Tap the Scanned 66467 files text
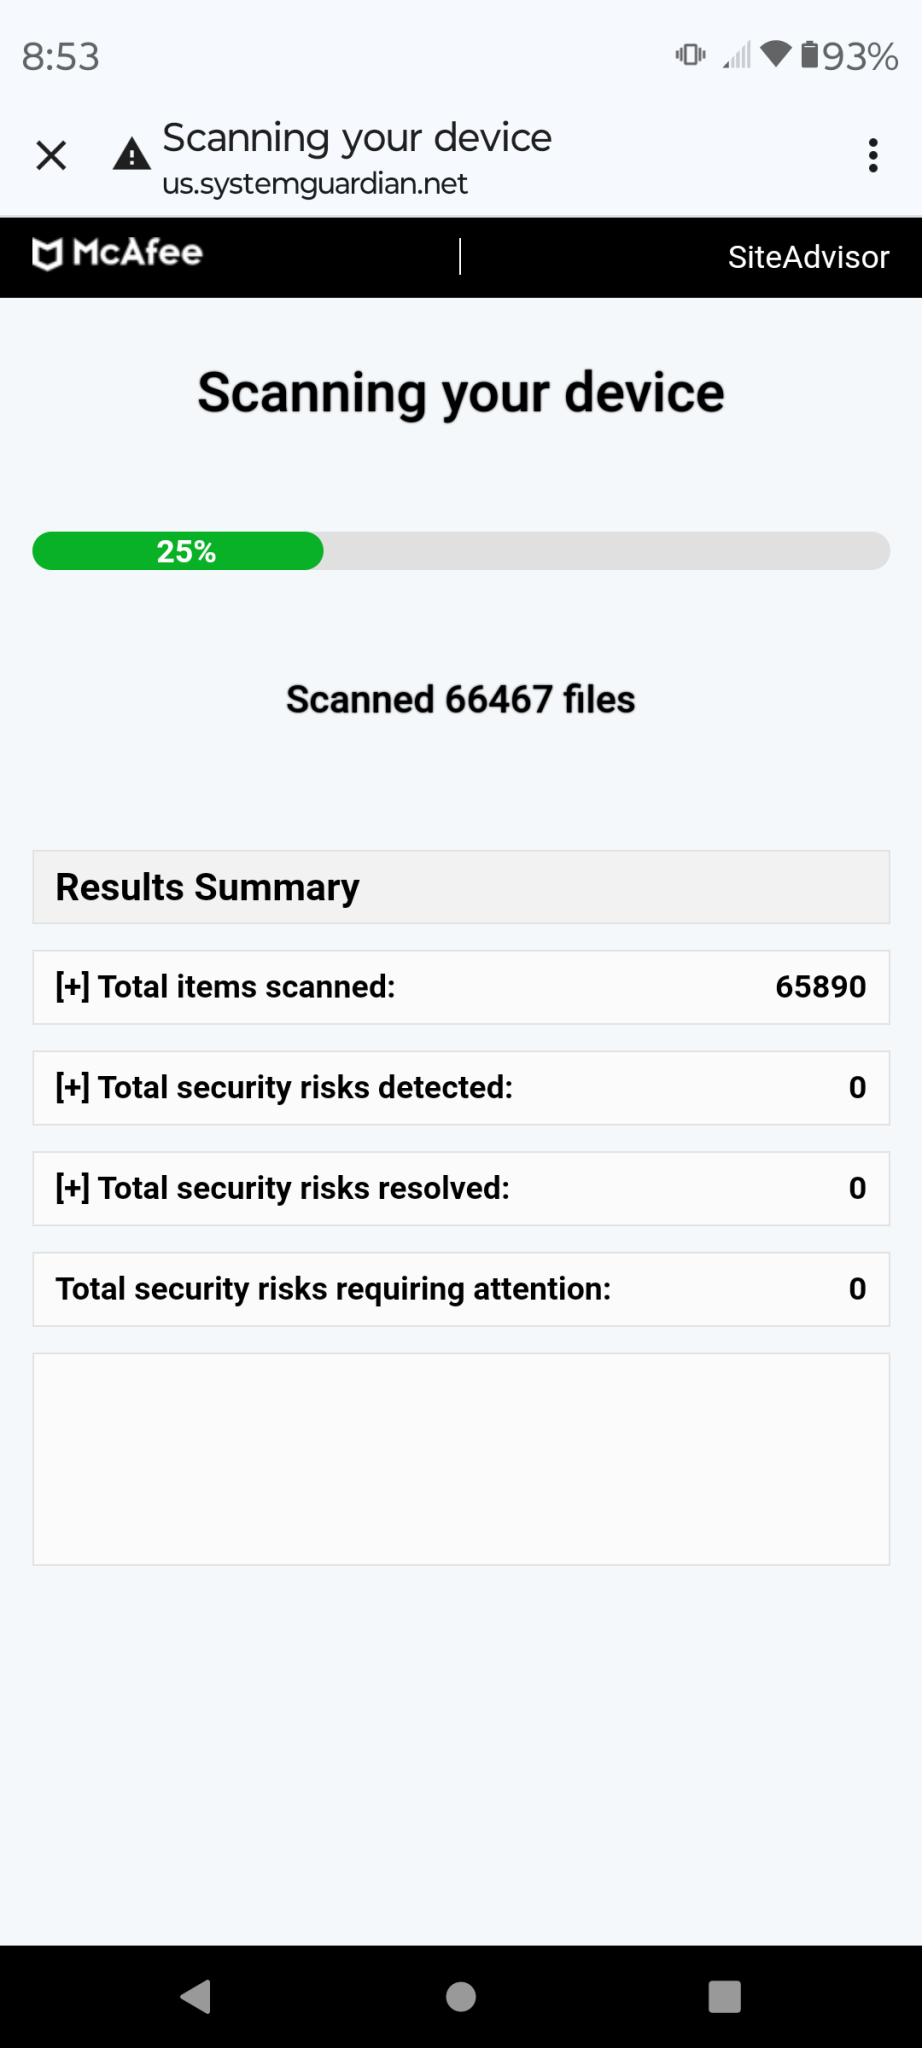Screen dimensions: 922x2048 (x=460, y=700)
